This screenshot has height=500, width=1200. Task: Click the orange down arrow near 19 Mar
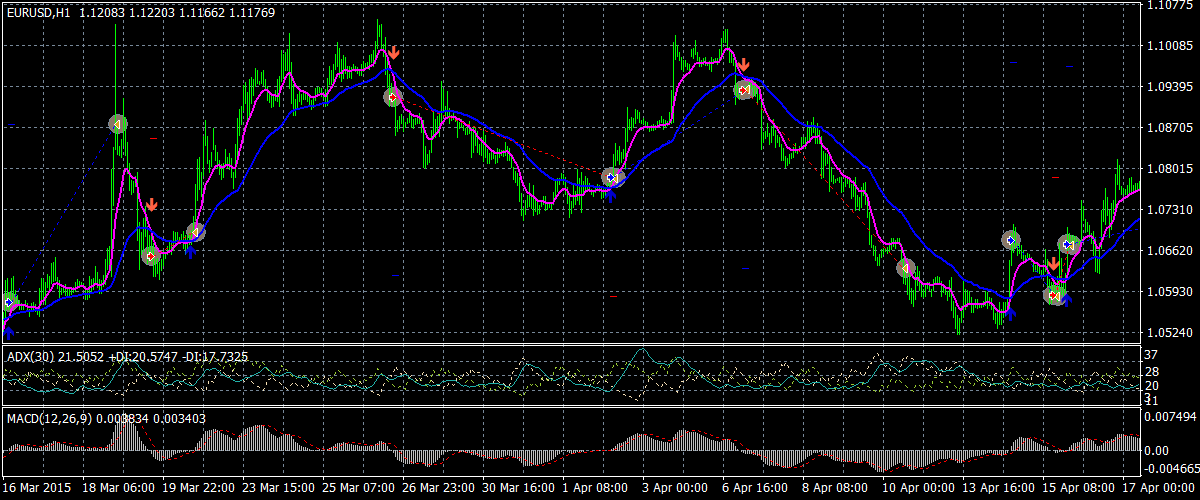tap(151, 205)
